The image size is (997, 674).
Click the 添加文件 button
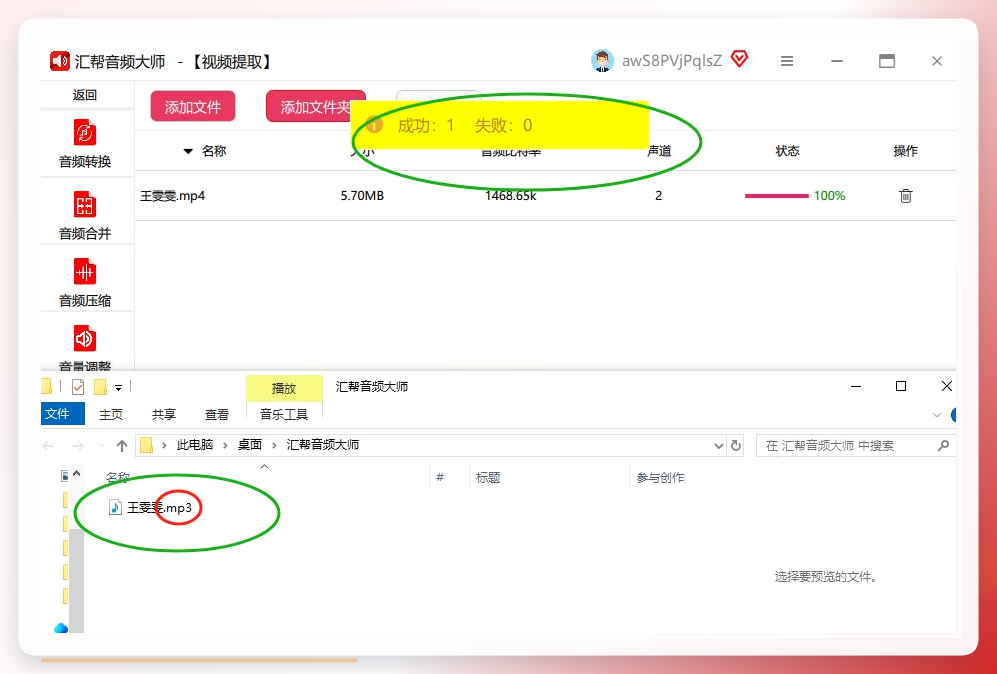coord(193,106)
